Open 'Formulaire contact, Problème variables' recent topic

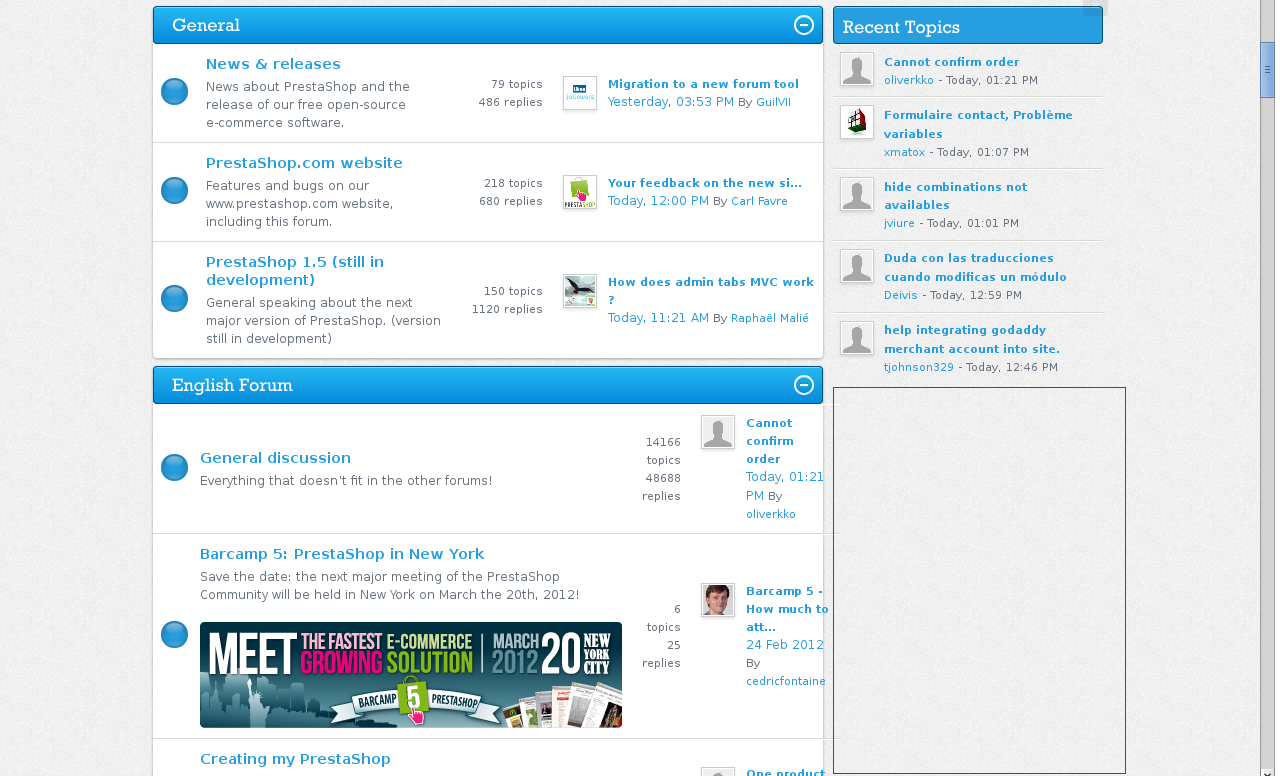(978, 124)
